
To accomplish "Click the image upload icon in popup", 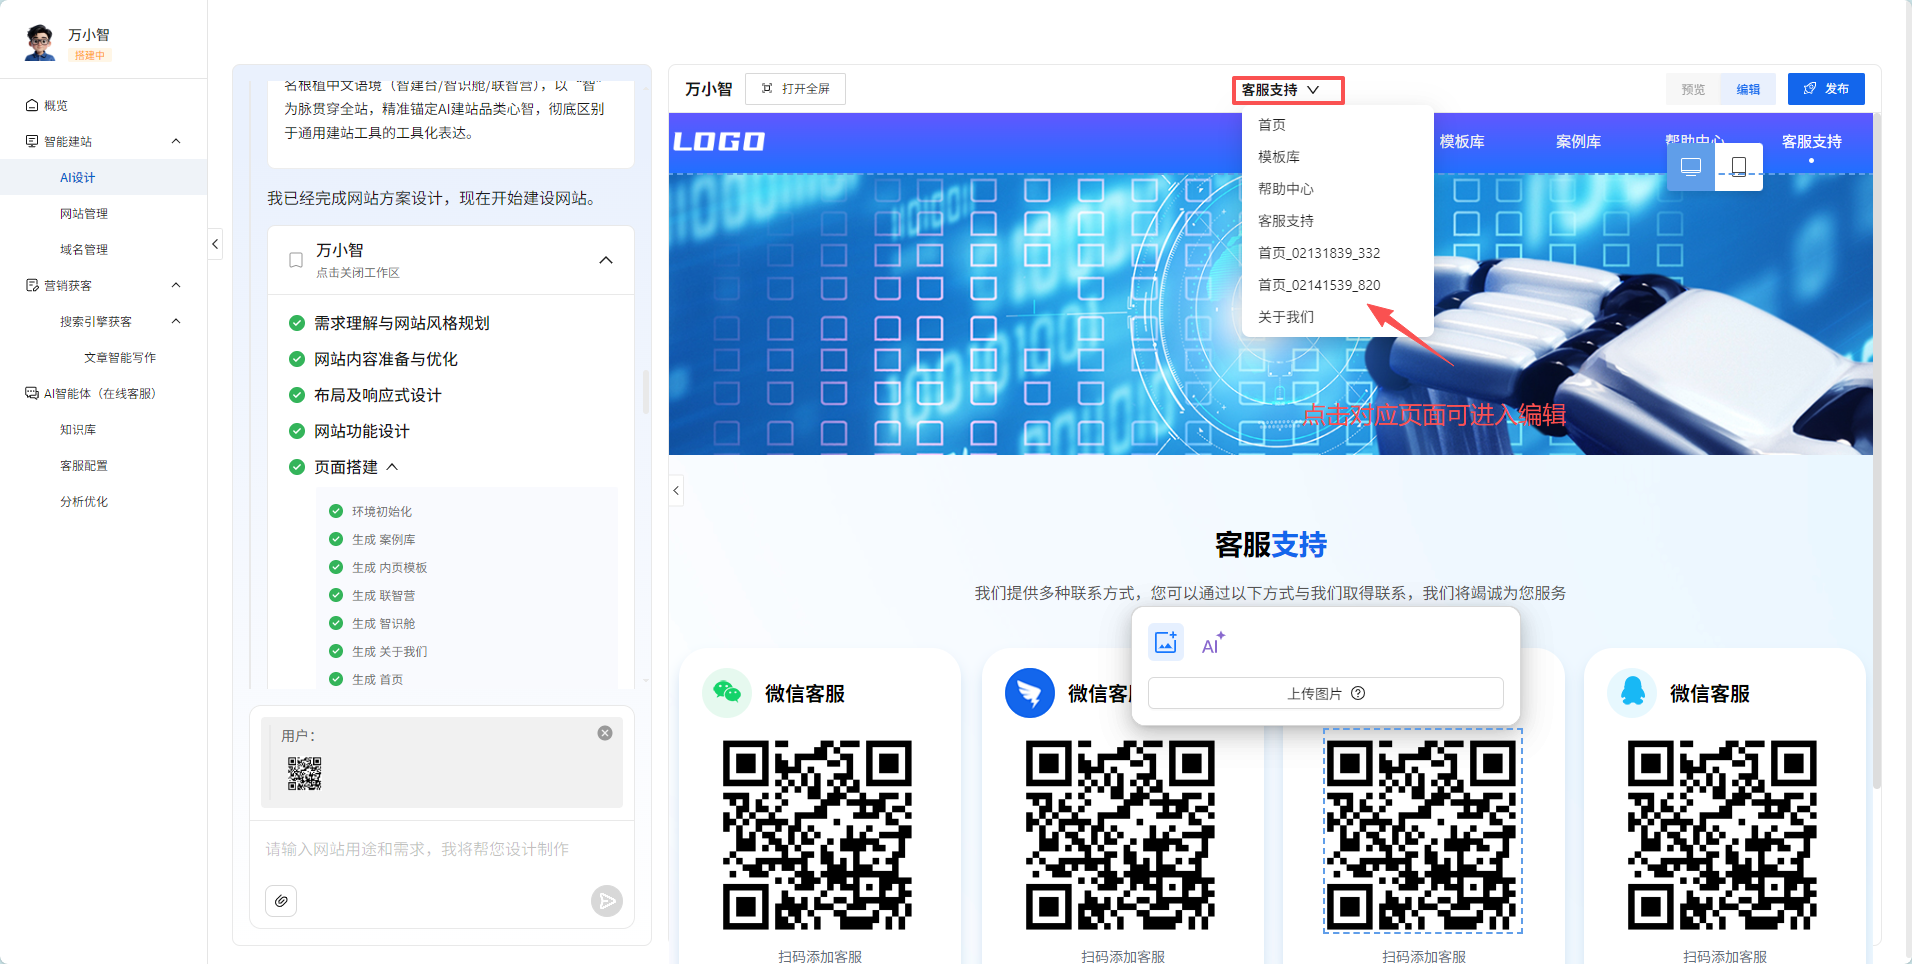I will click(1166, 642).
